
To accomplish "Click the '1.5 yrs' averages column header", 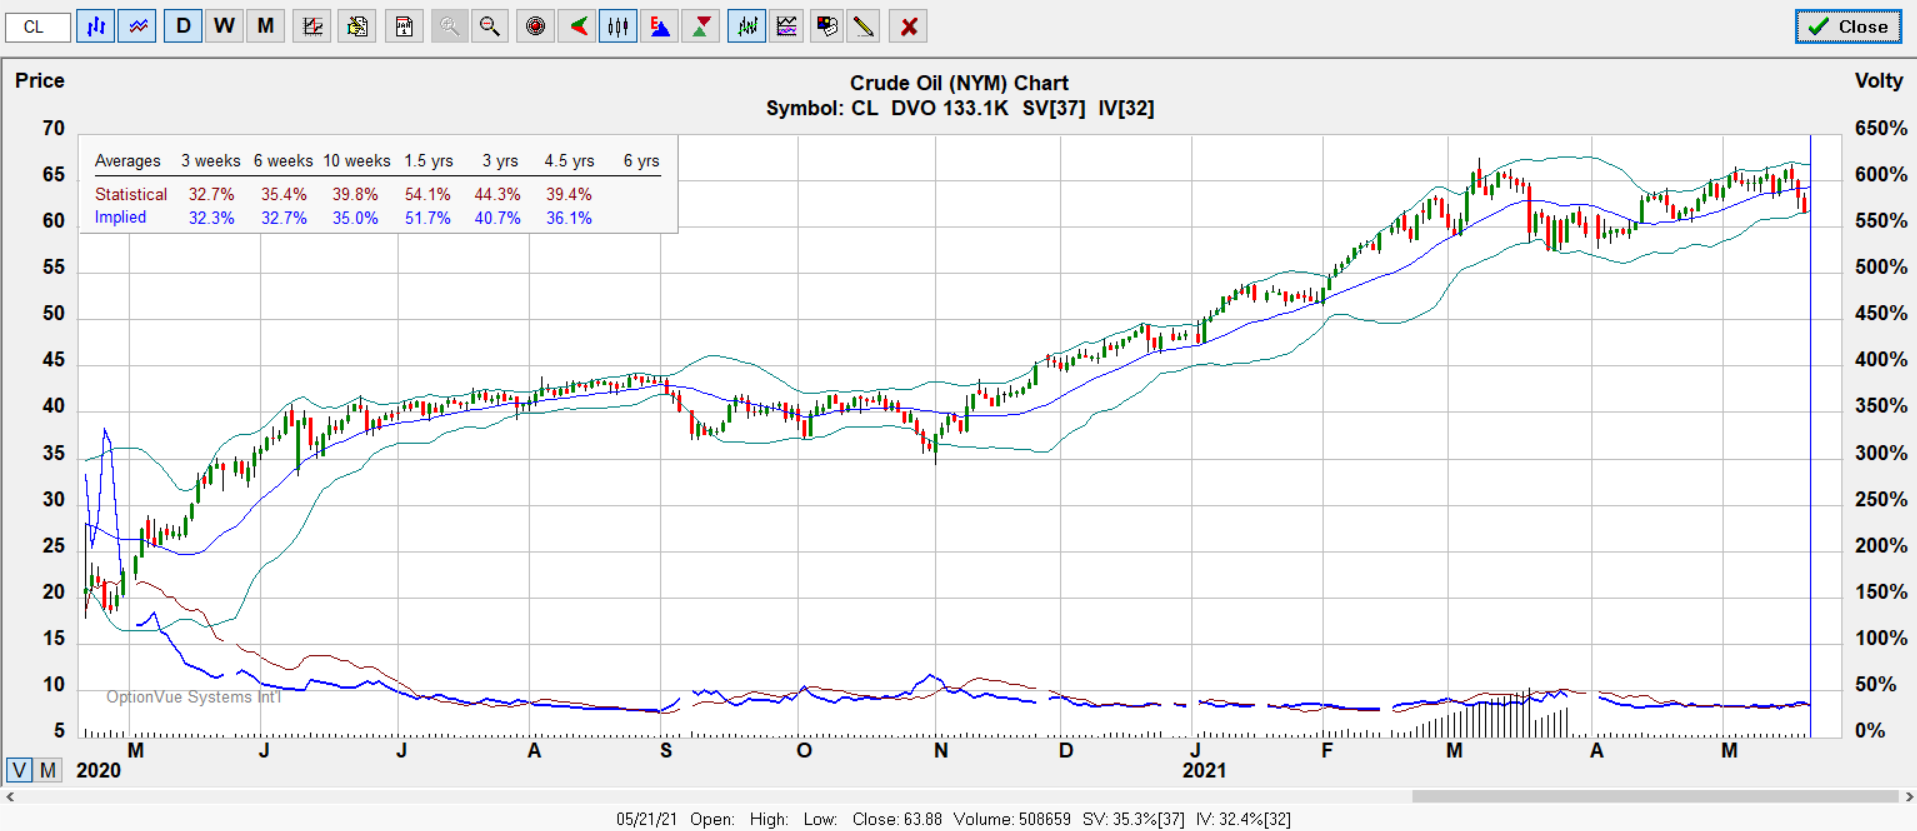I will (x=429, y=161).
